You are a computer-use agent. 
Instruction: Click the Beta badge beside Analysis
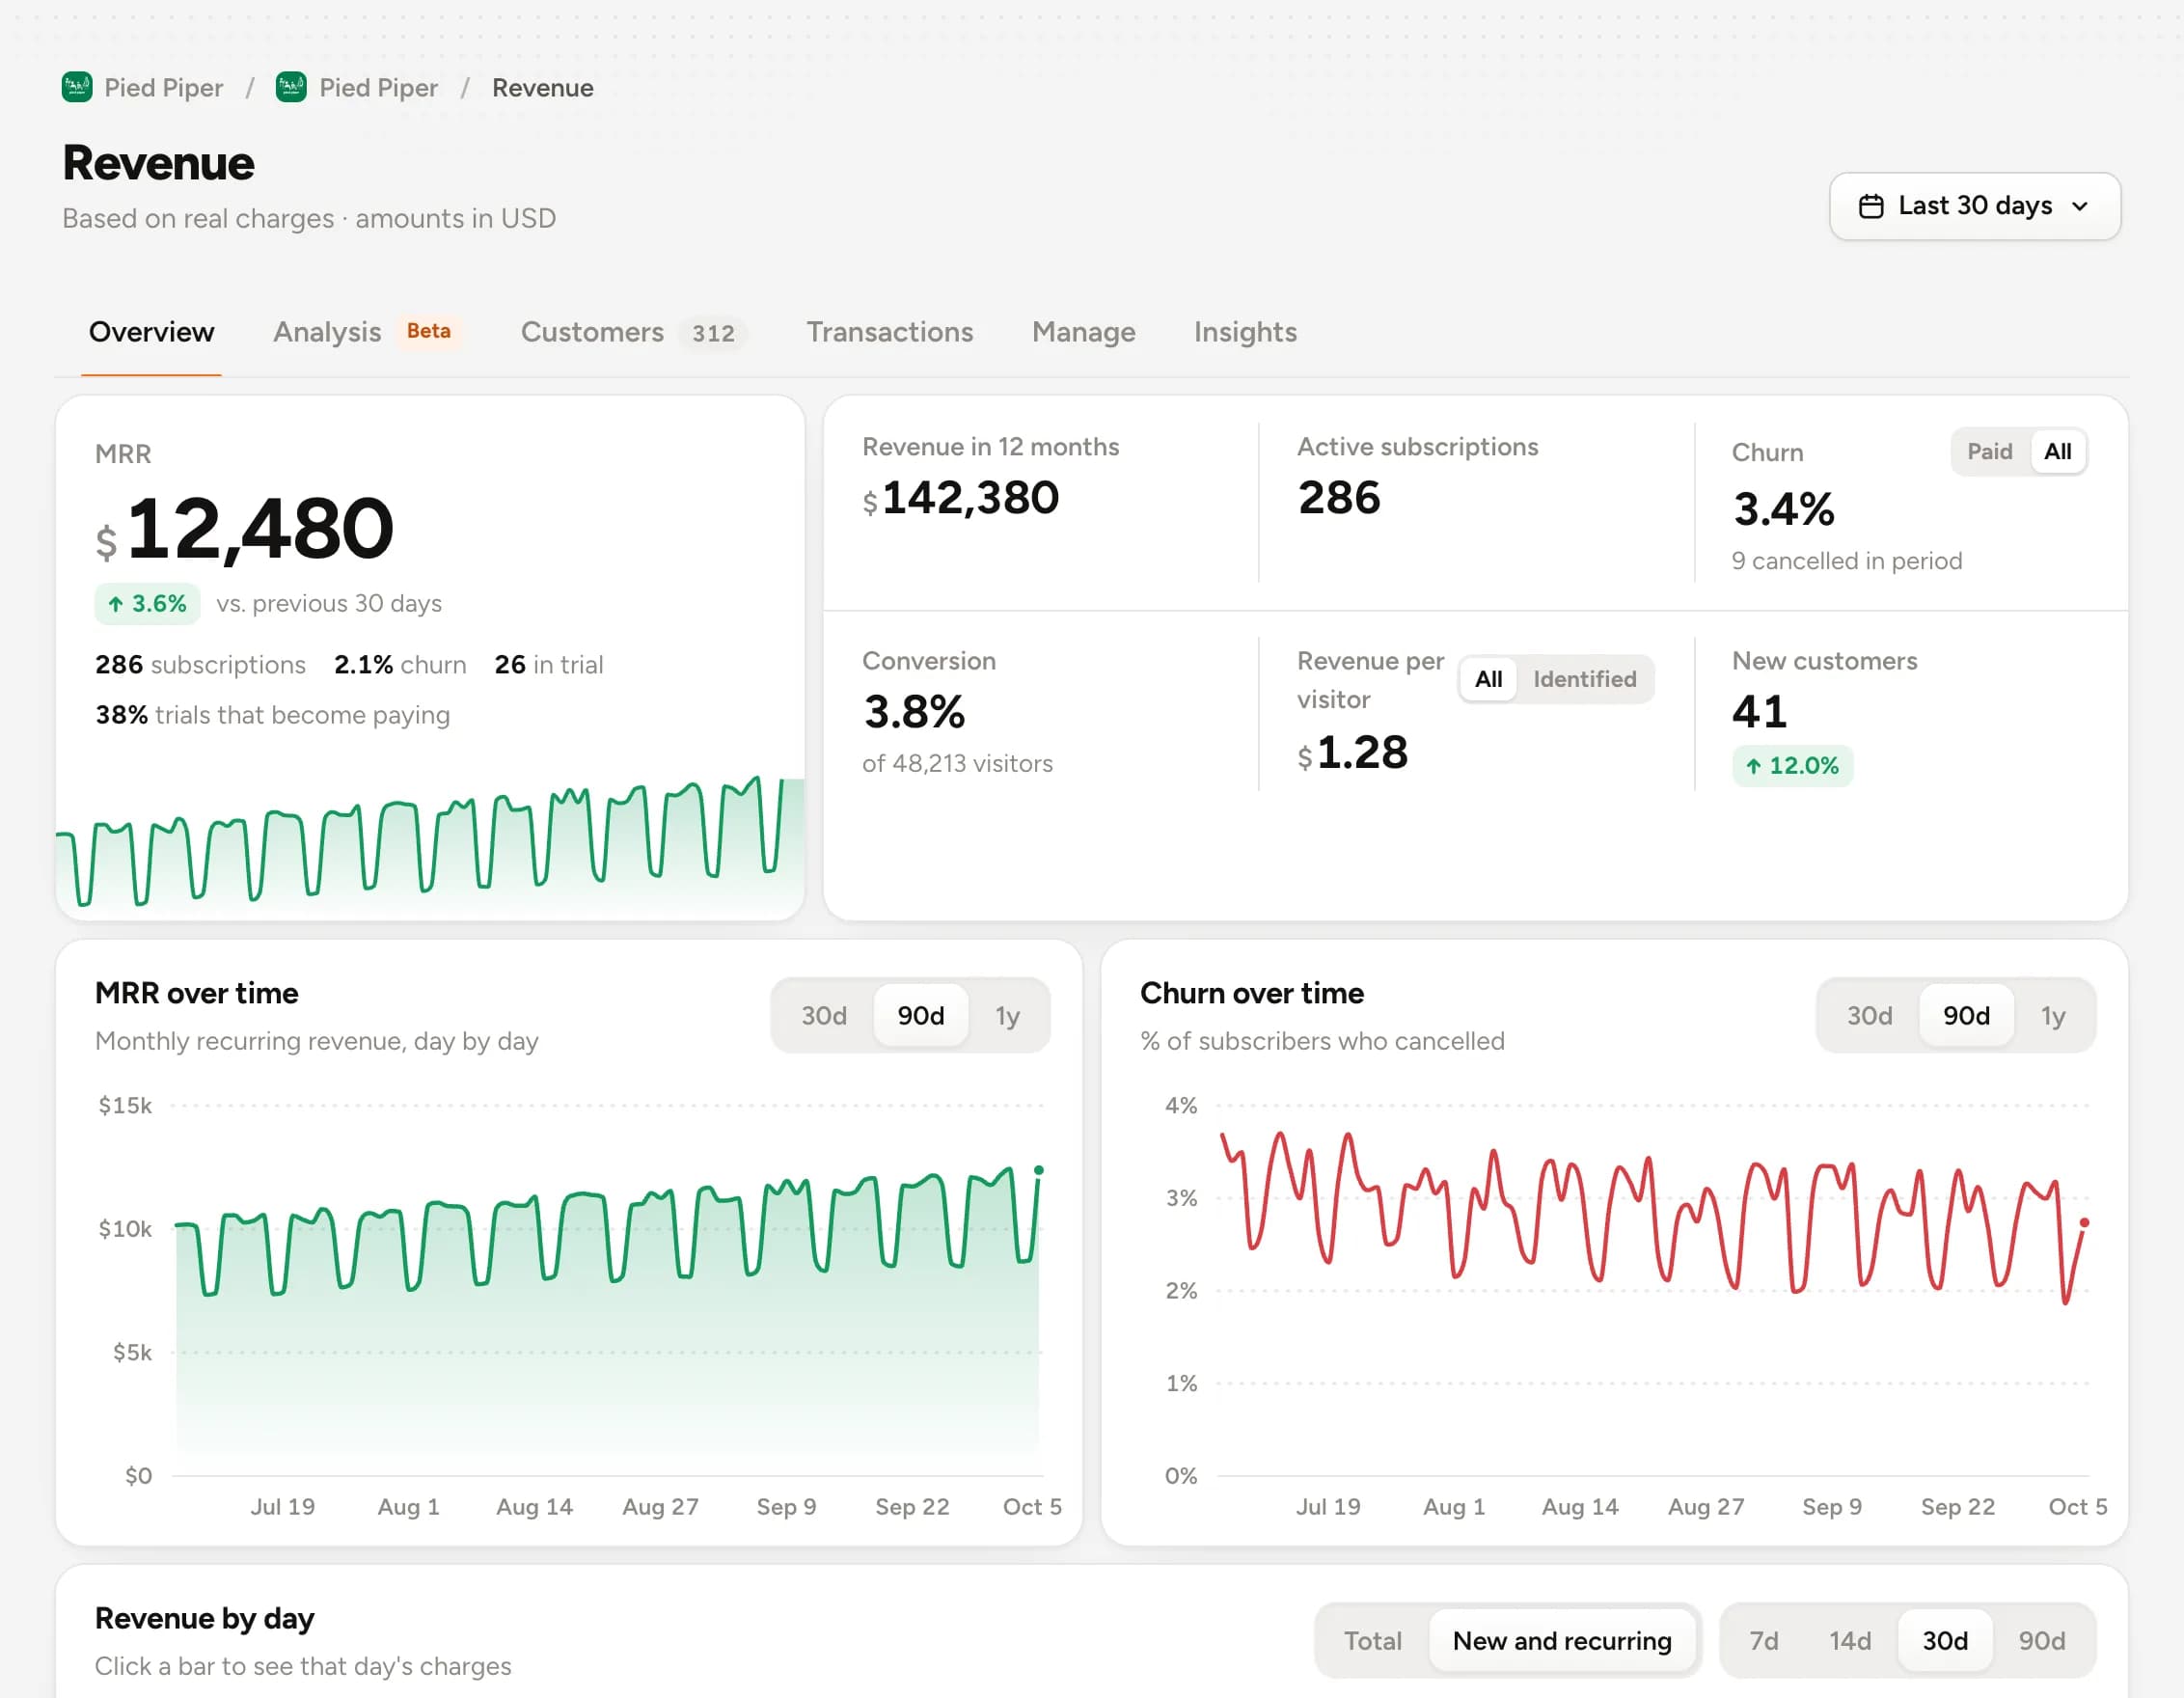pos(428,331)
